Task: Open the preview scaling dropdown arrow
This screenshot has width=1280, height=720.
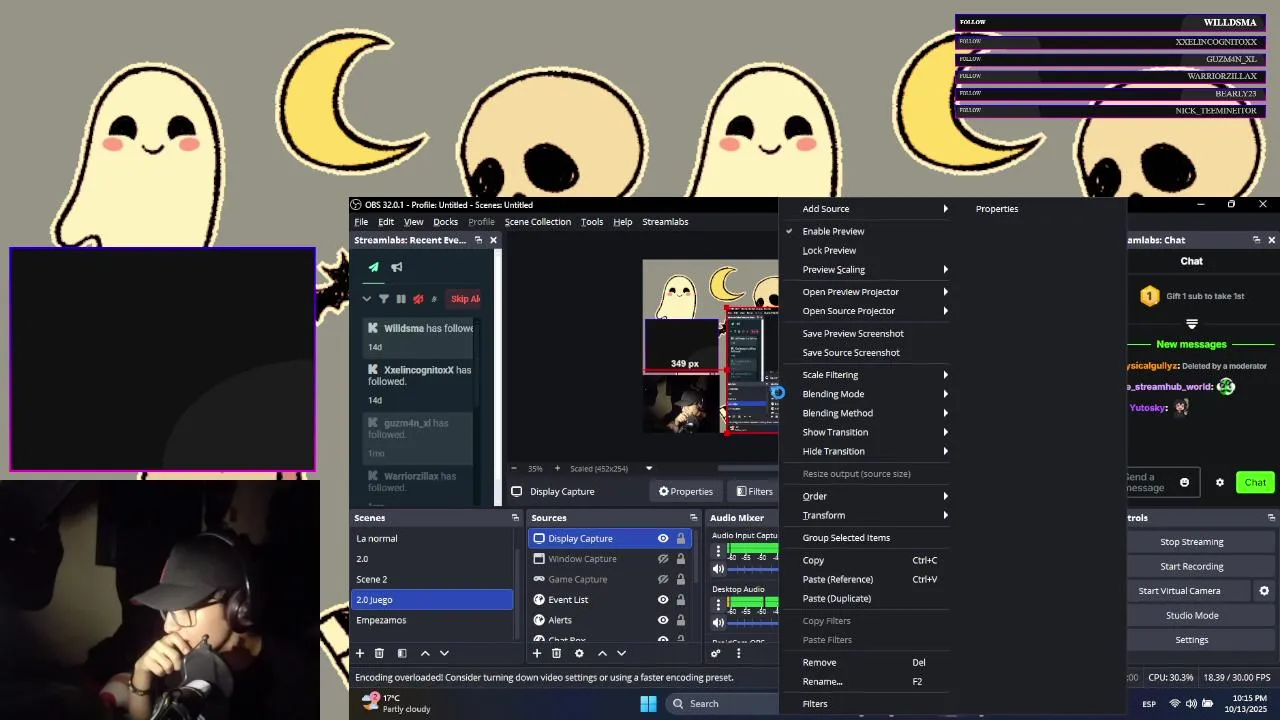Action: (x=649, y=468)
